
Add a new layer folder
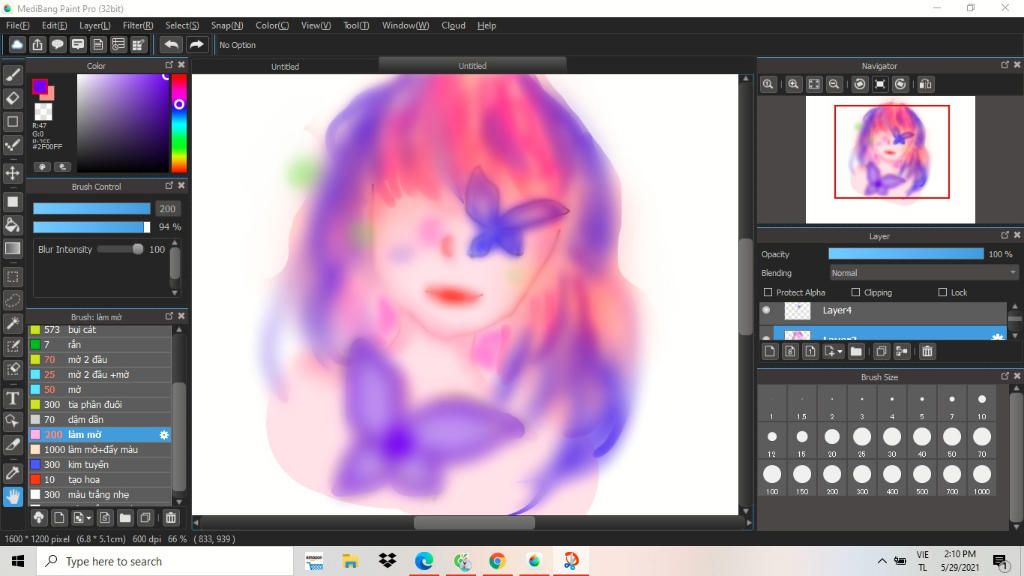[856, 351]
